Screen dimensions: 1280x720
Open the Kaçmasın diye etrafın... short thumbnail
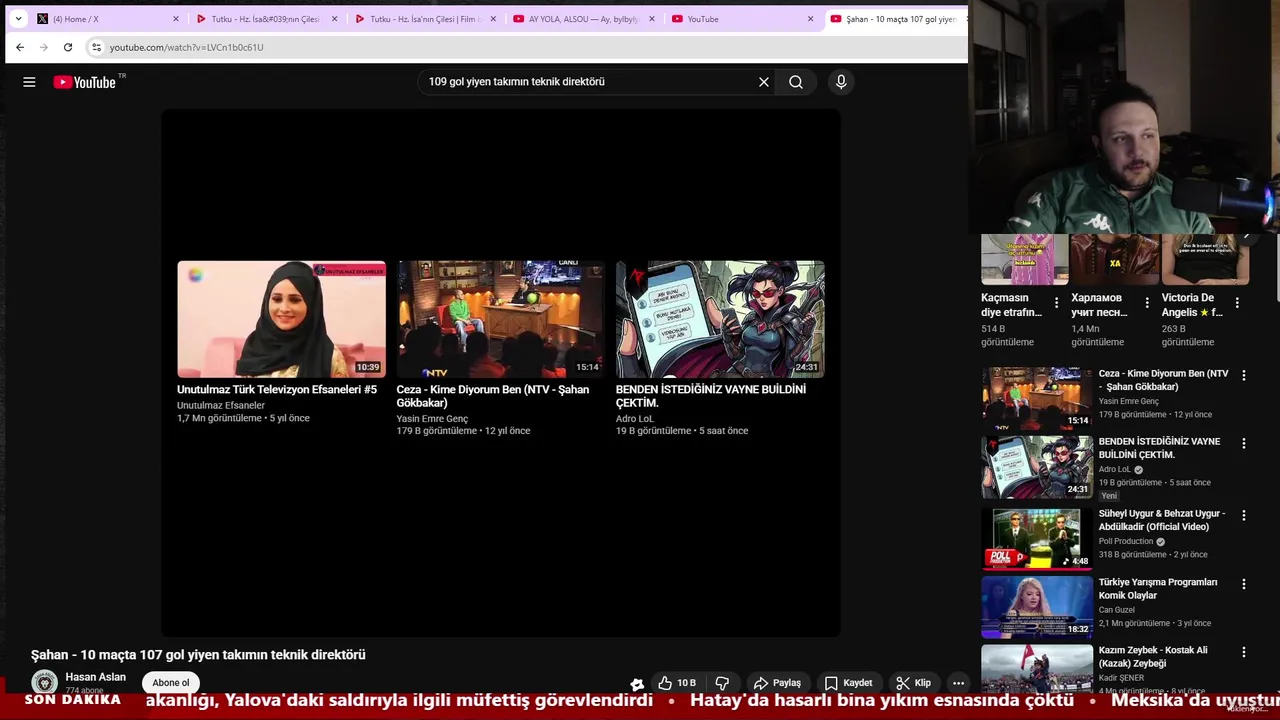point(1025,260)
